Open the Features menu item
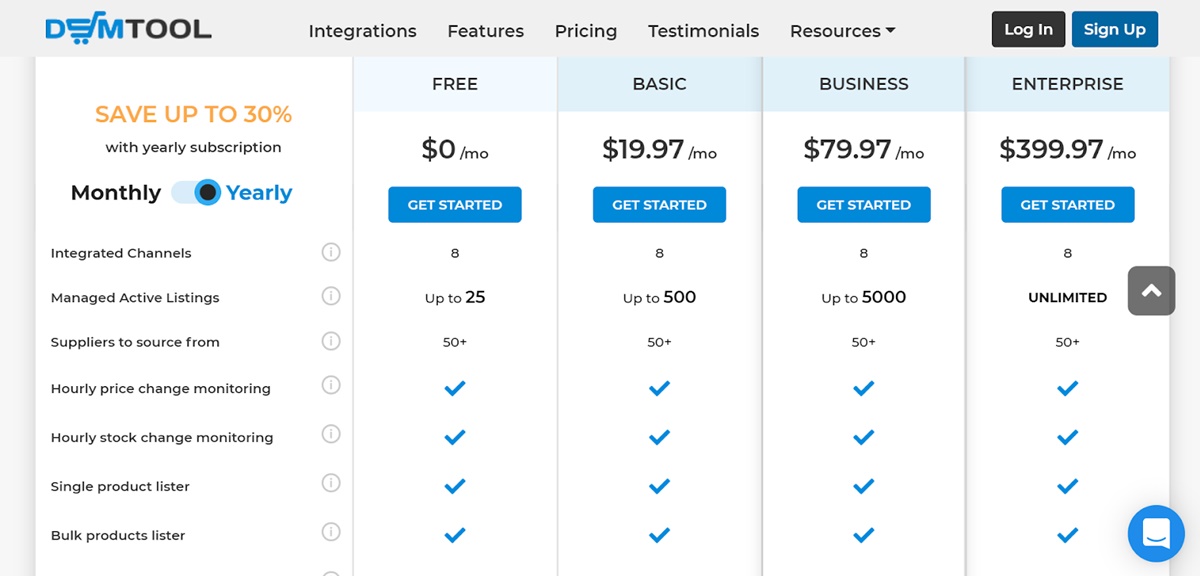Screen dimensions: 1200x576 485,31
